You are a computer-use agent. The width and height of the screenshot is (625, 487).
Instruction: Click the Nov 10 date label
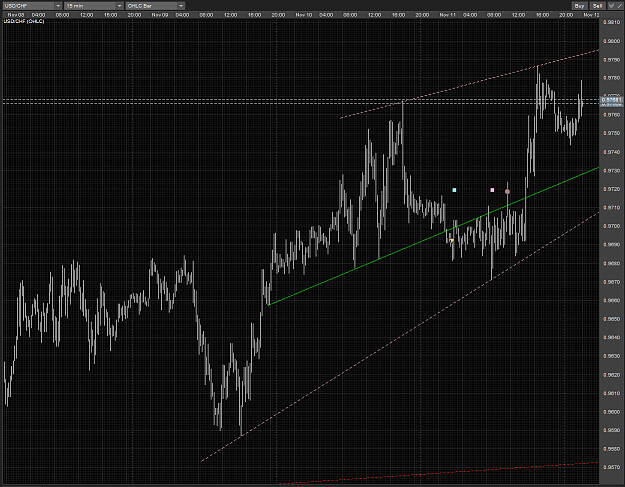point(303,15)
